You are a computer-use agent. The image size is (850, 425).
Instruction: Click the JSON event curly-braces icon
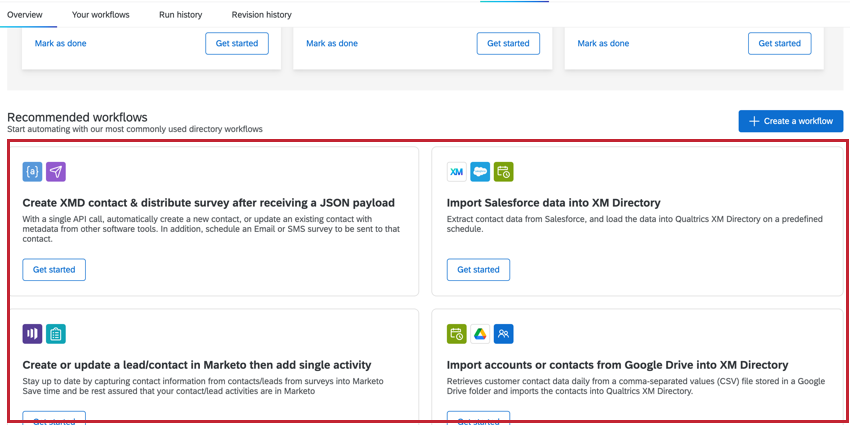click(x=33, y=172)
